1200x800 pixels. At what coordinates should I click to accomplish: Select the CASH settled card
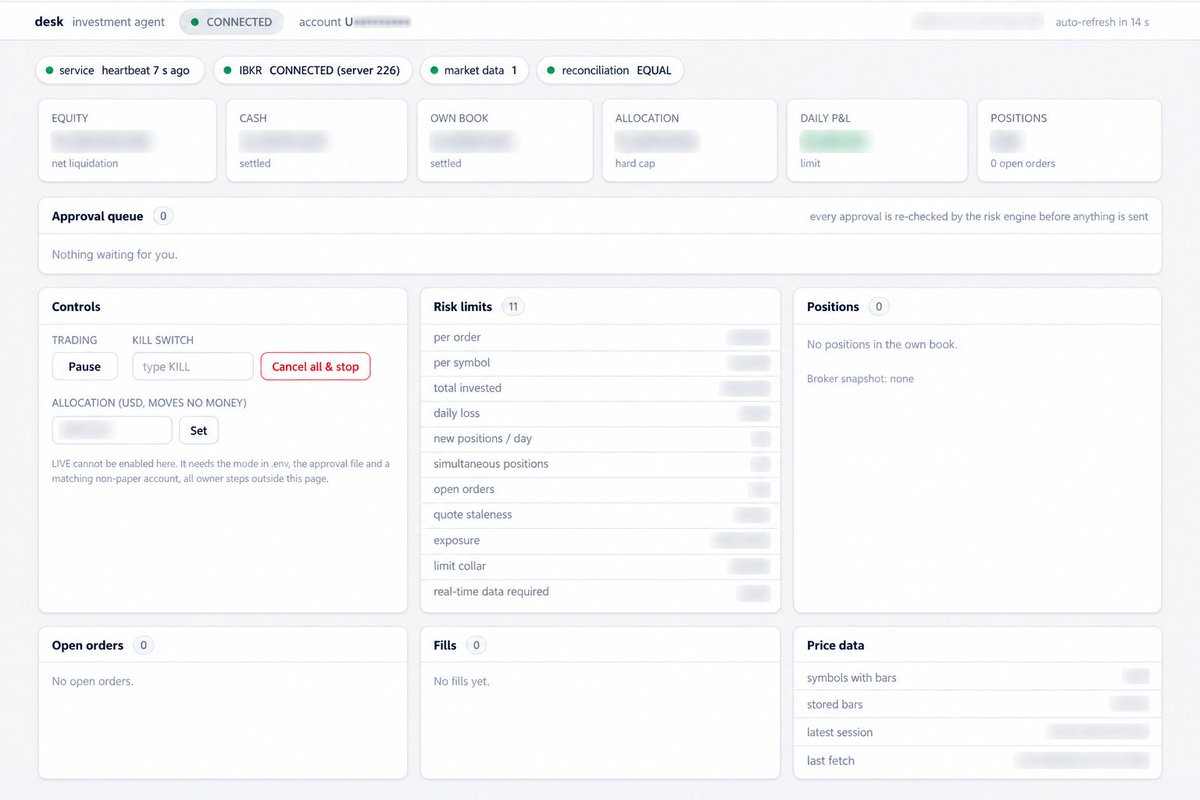coord(317,140)
